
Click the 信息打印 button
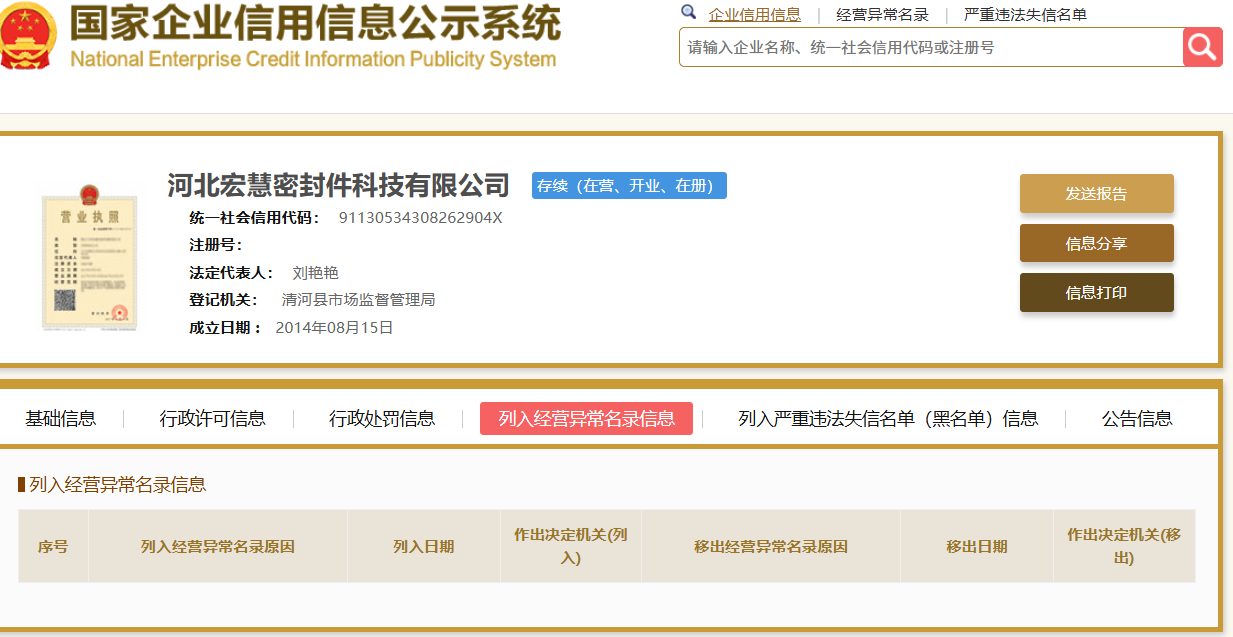pyautogui.click(x=1096, y=292)
